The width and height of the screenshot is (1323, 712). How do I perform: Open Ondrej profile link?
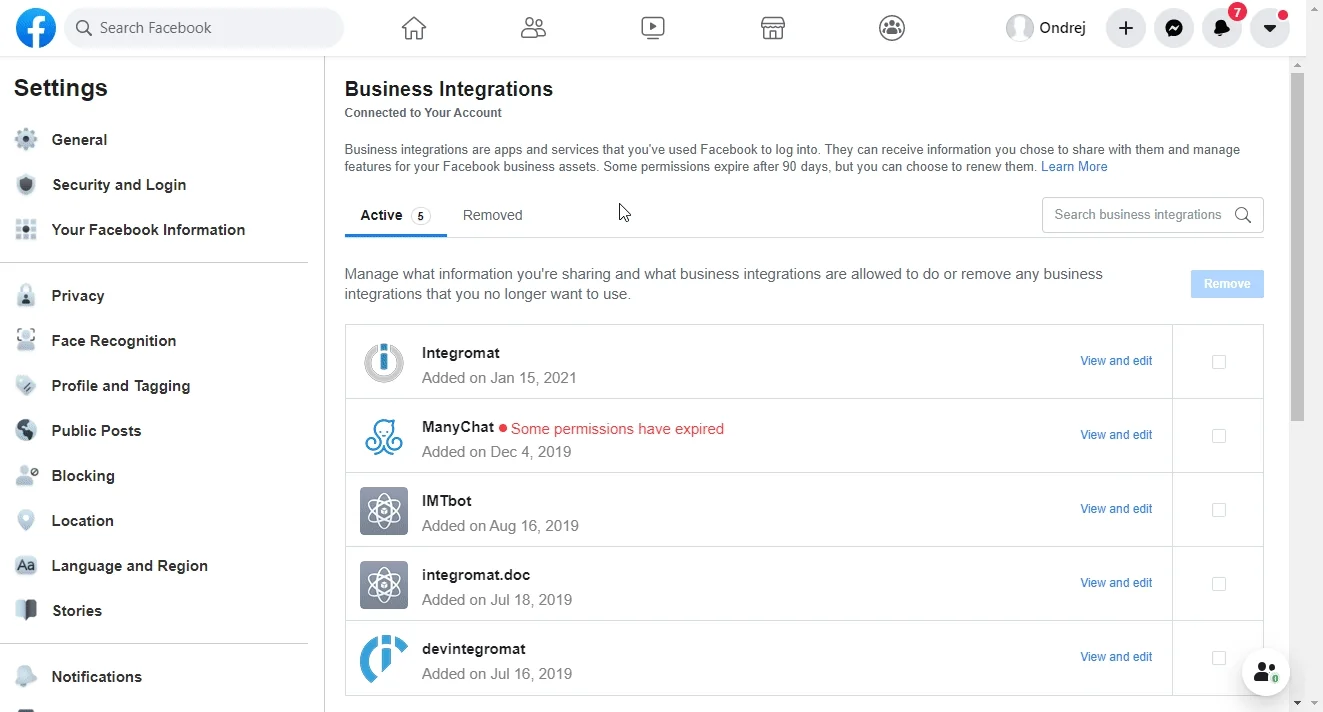[x=1047, y=28]
